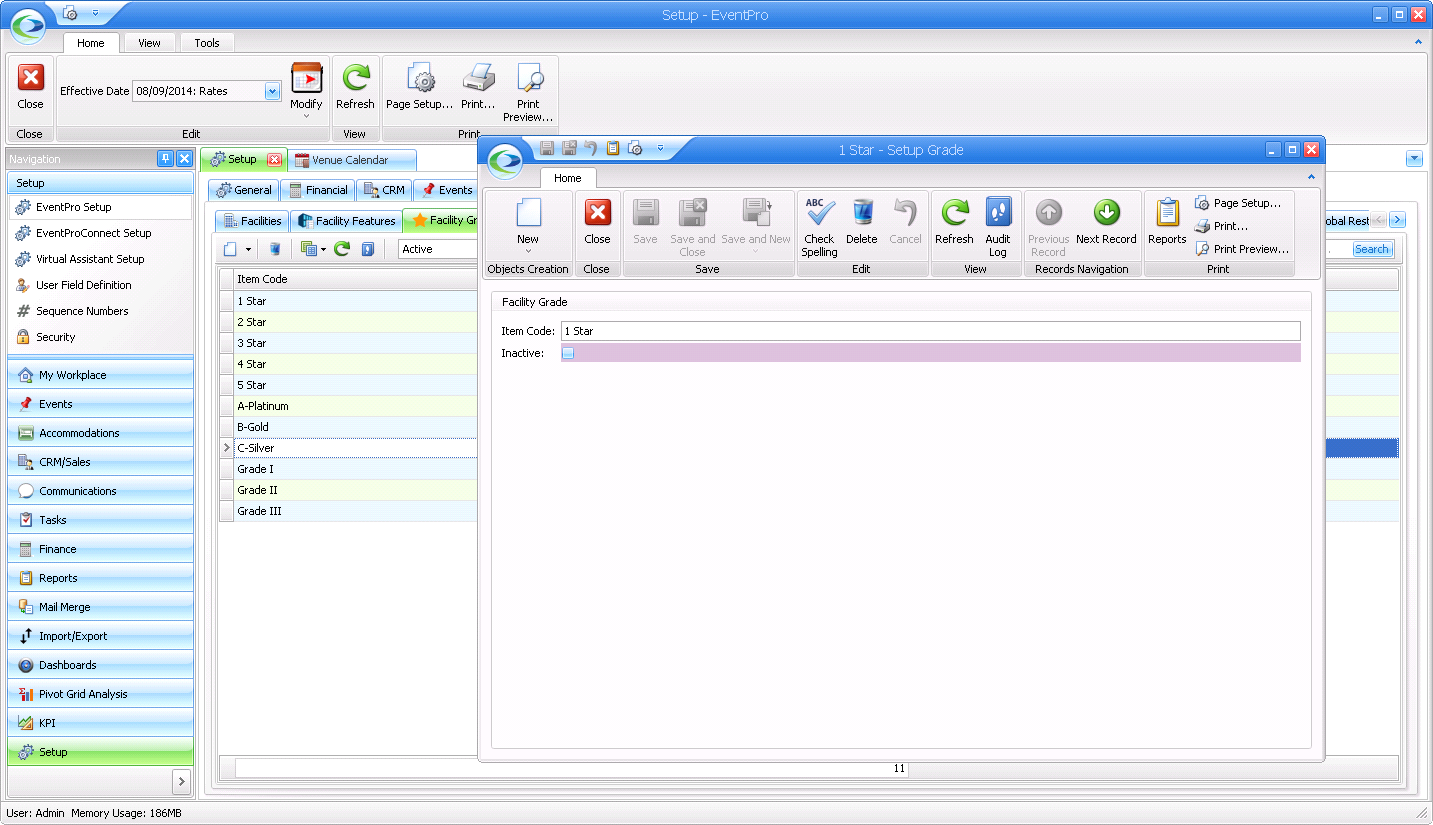Go to Next Record

(1106, 221)
